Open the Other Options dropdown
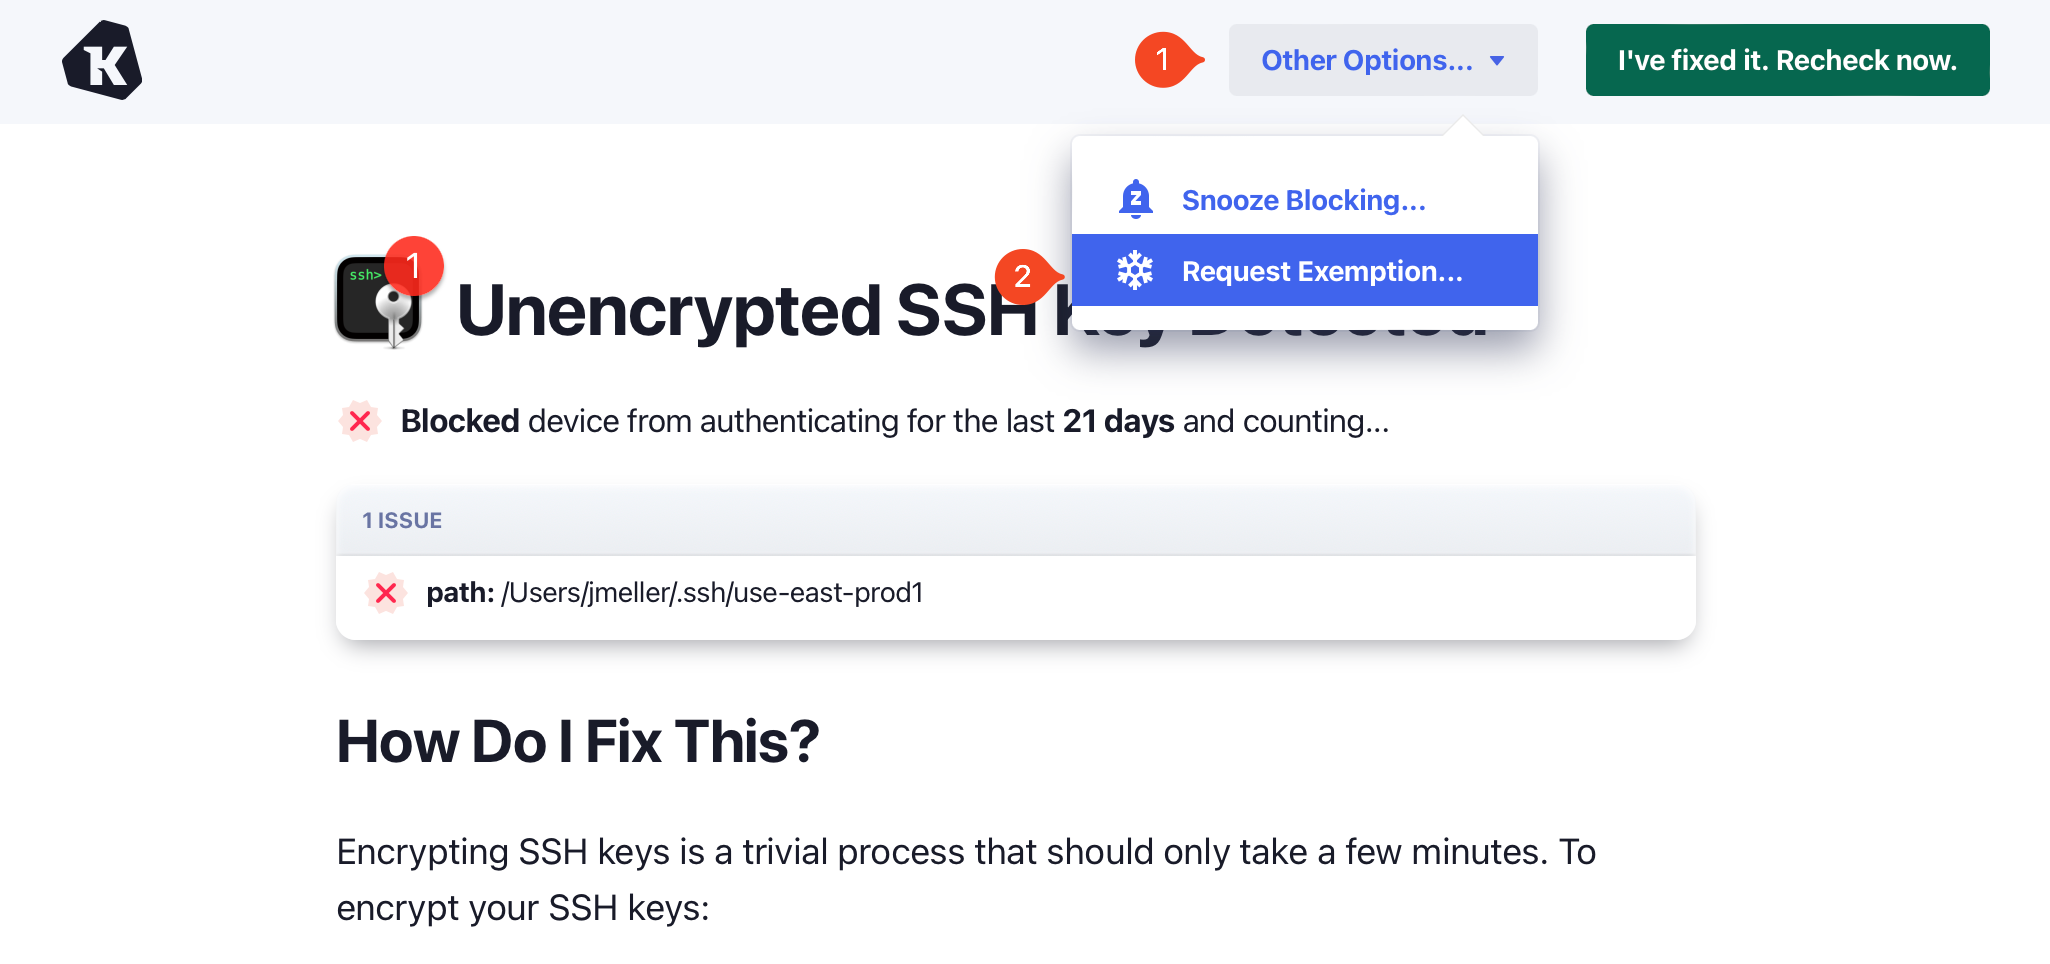Viewport: 2050px width, 964px height. [1366, 60]
